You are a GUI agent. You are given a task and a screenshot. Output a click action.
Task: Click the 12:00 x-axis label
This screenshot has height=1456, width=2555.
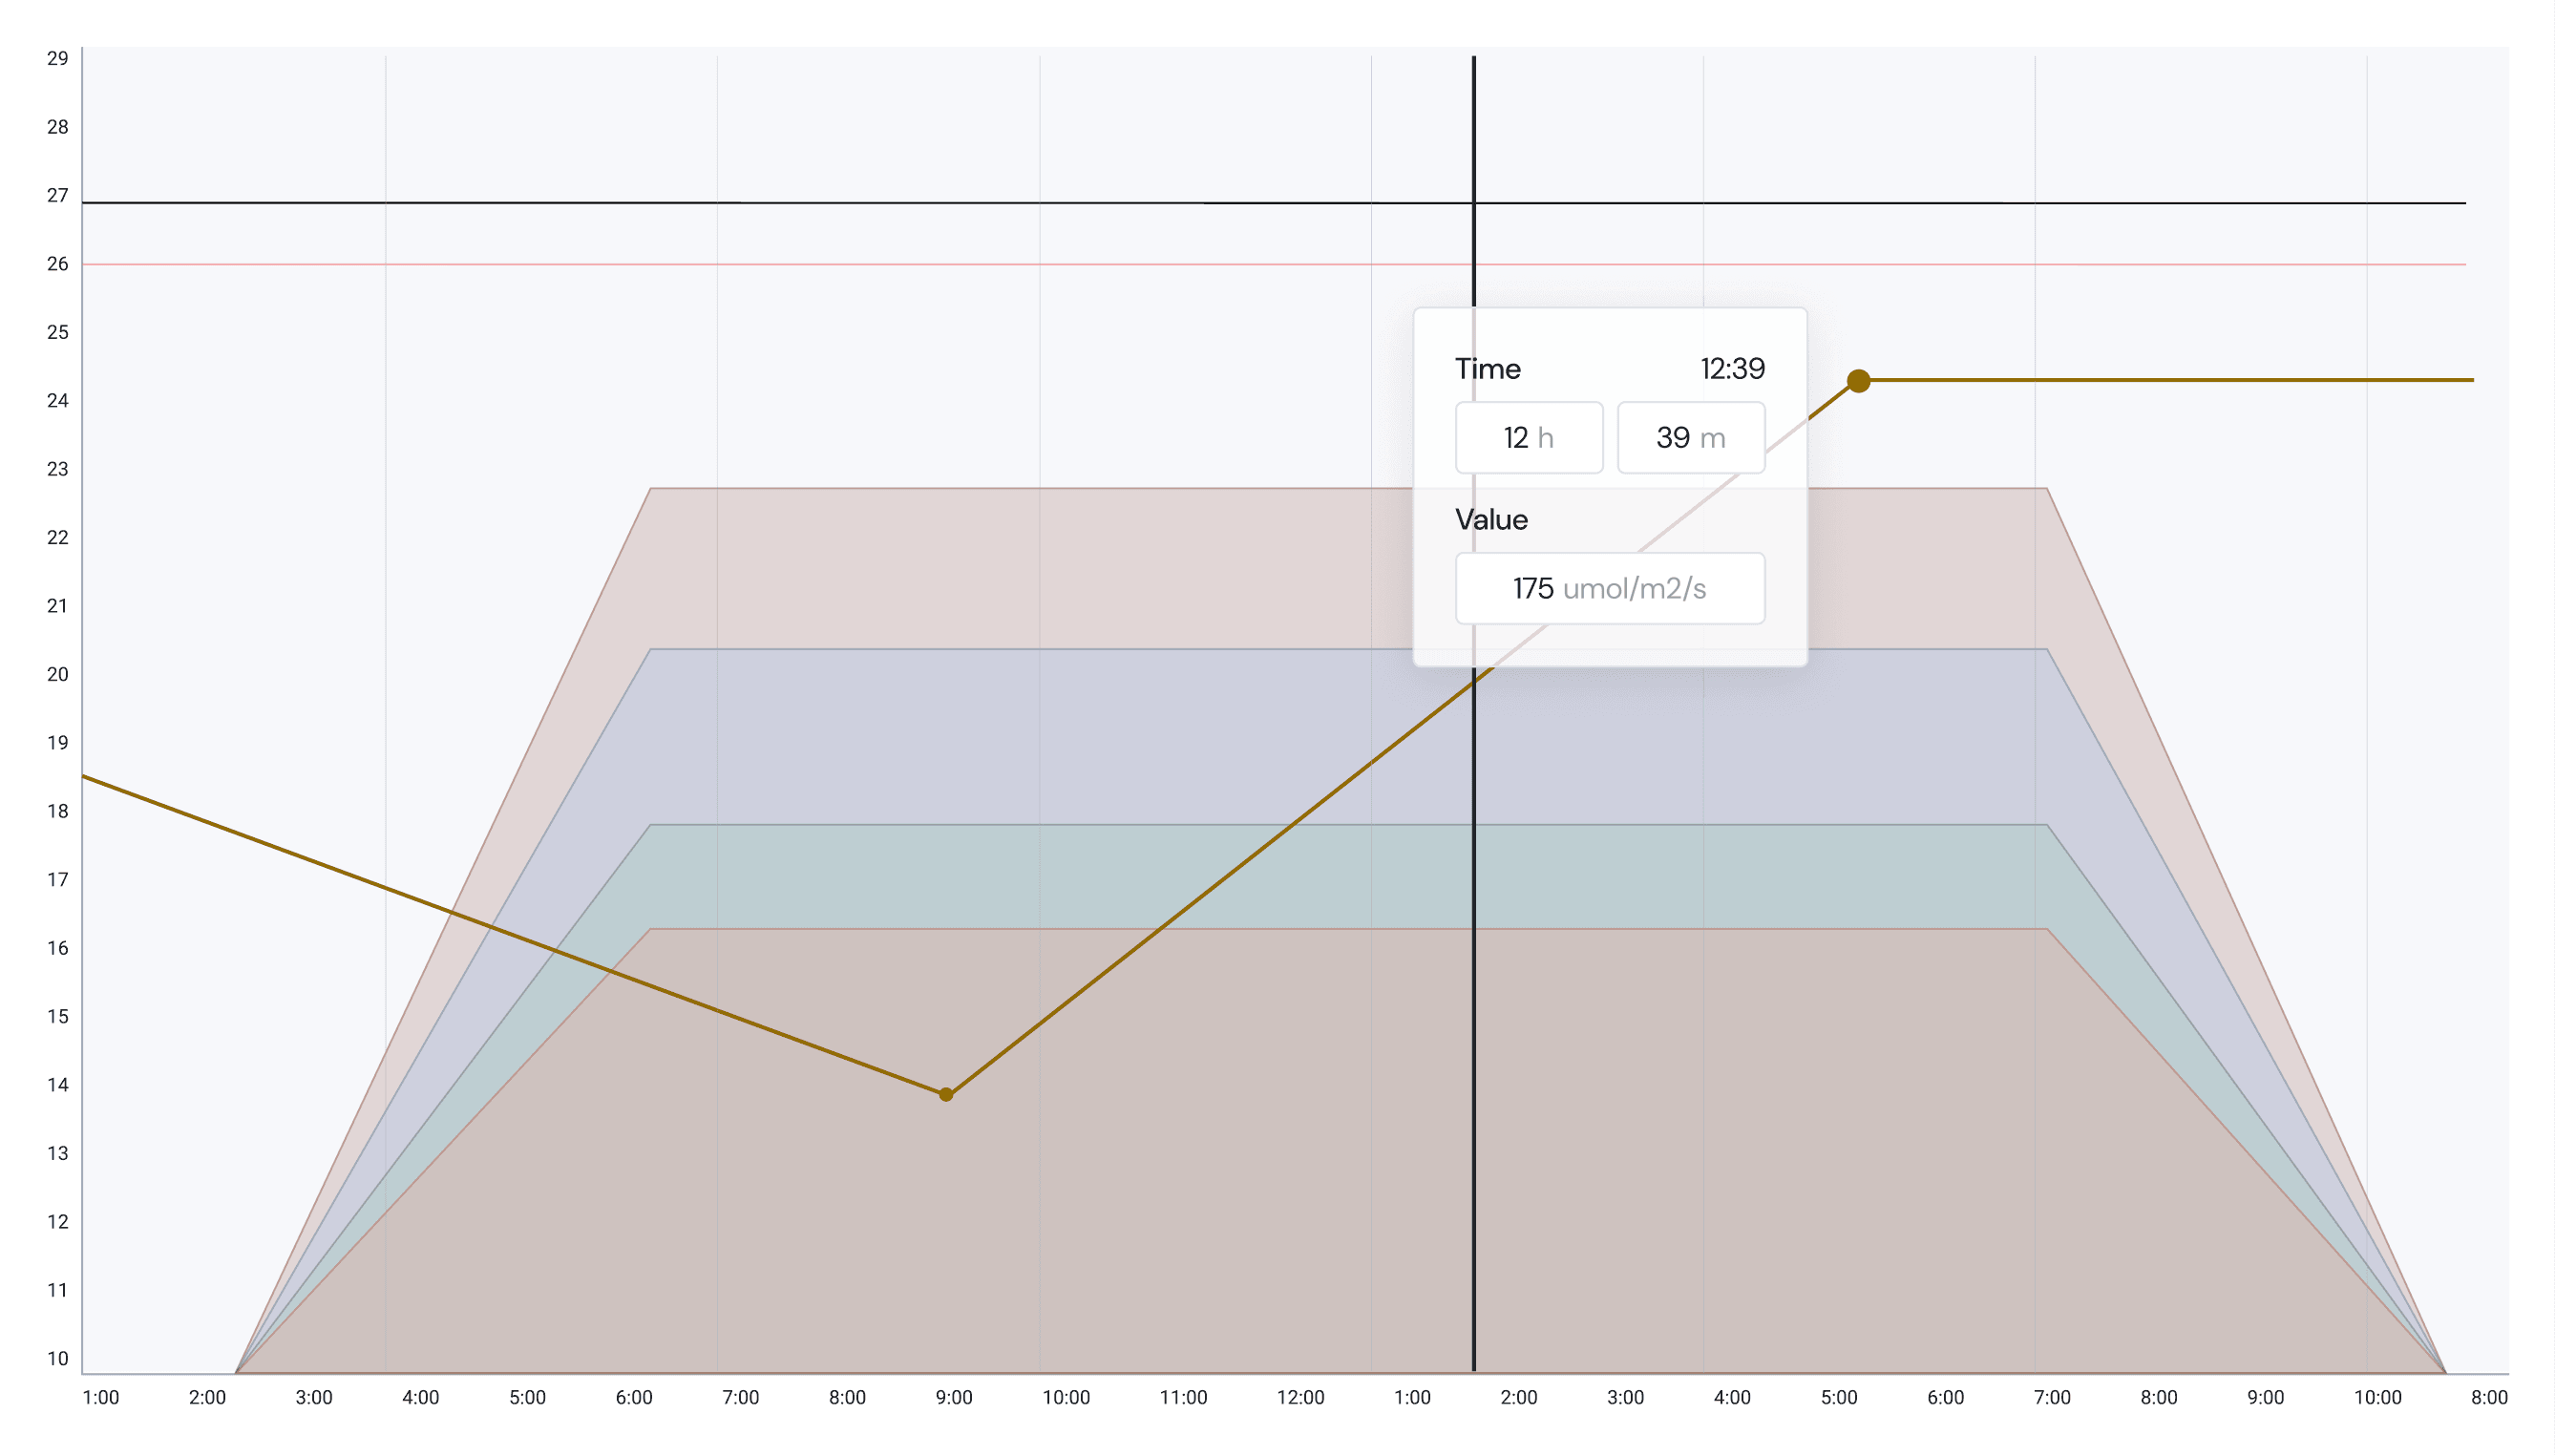[x=1300, y=1398]
